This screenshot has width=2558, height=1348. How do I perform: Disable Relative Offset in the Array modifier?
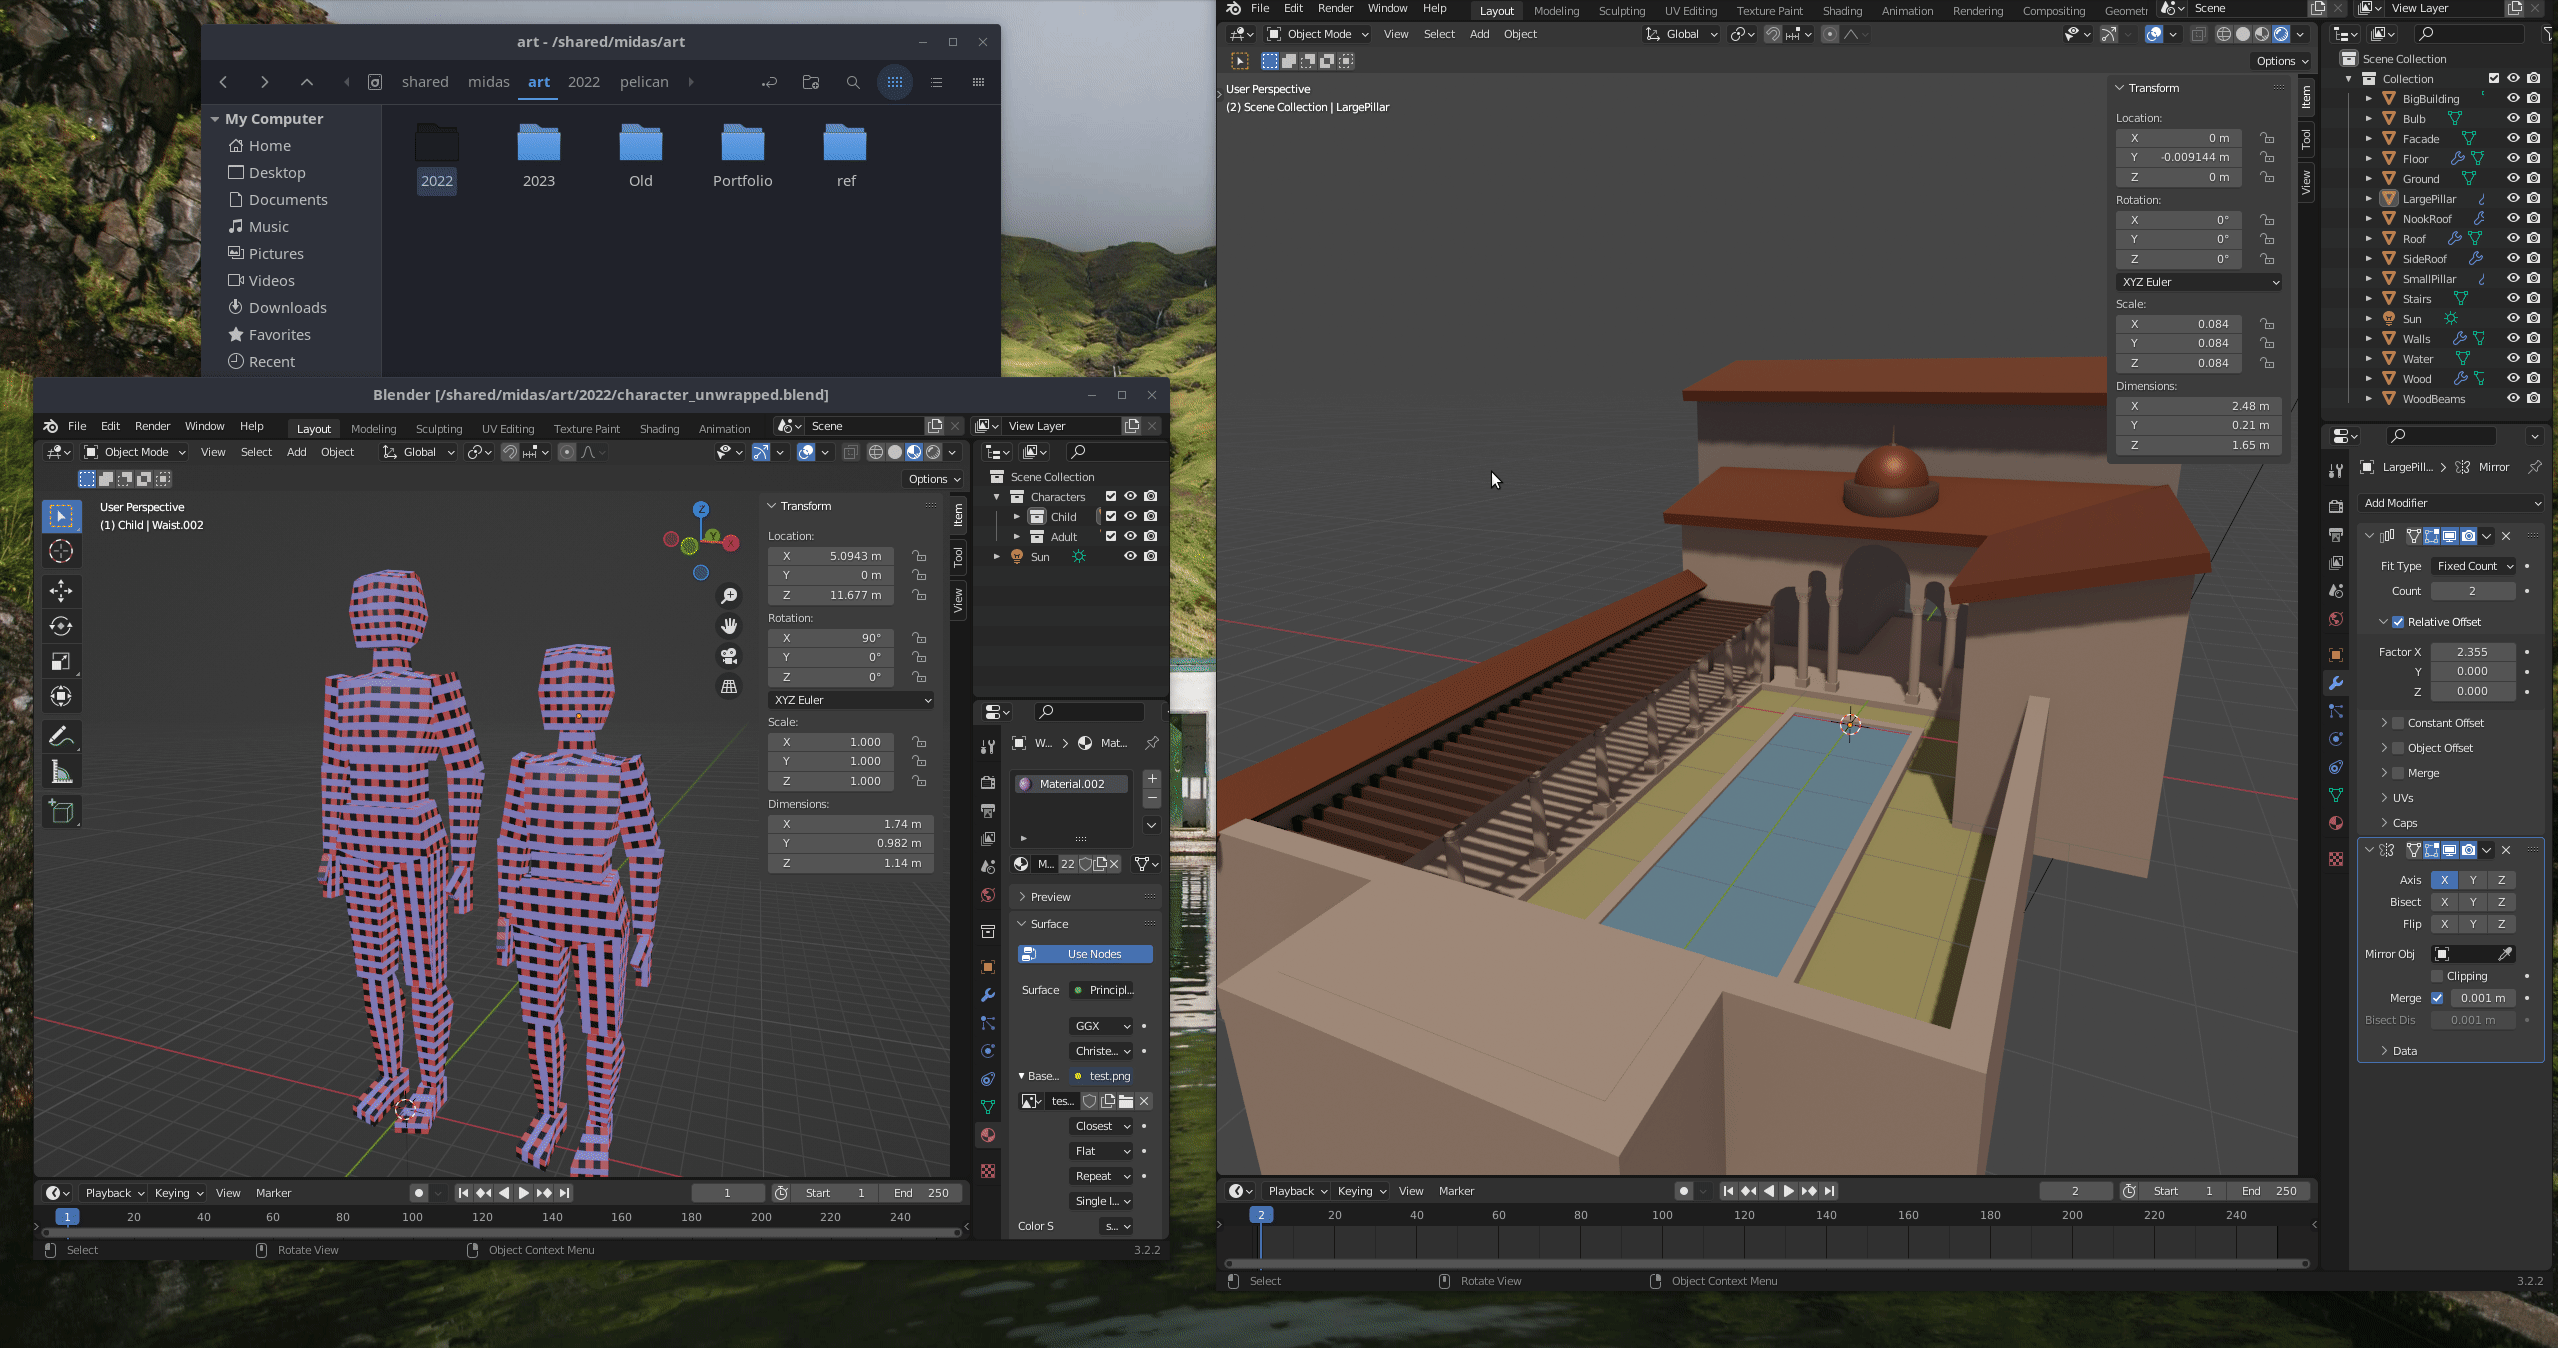(2399, 621)
